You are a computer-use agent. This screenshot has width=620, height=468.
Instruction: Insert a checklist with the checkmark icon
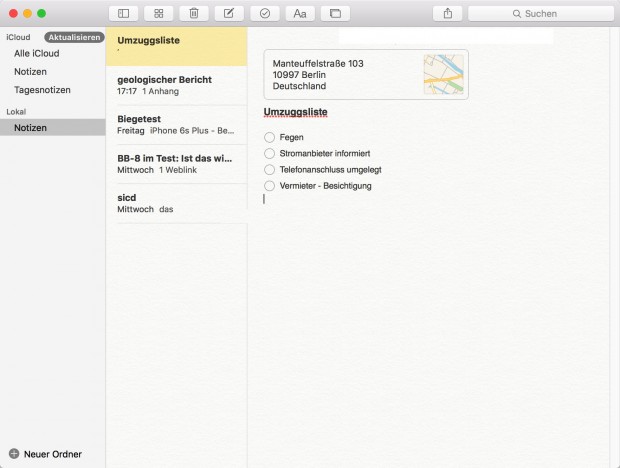coord(265,13)
